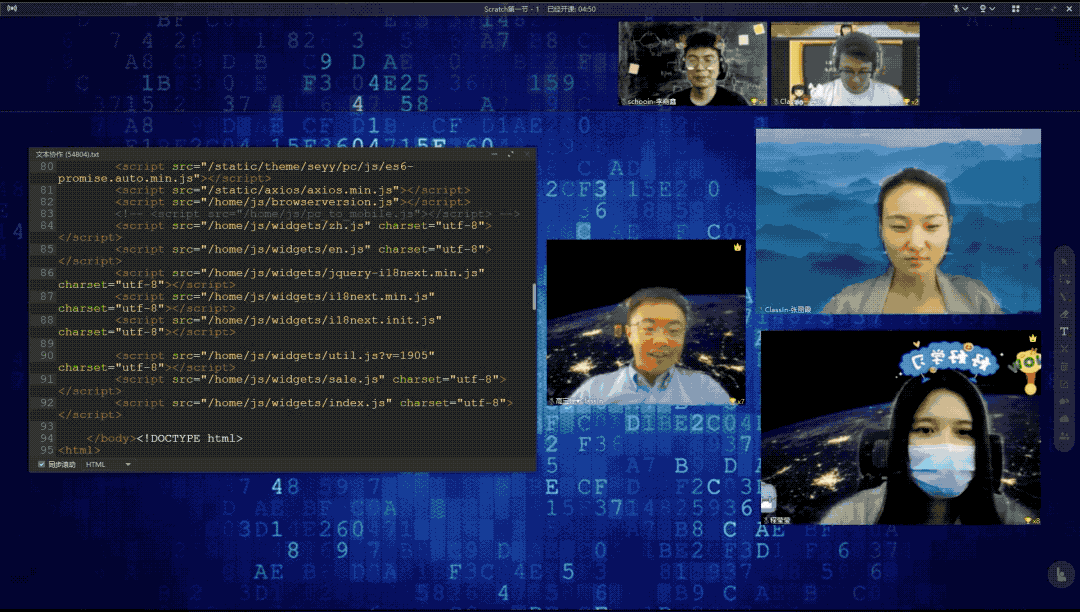Click the axios.min.js script line 81

293,190
